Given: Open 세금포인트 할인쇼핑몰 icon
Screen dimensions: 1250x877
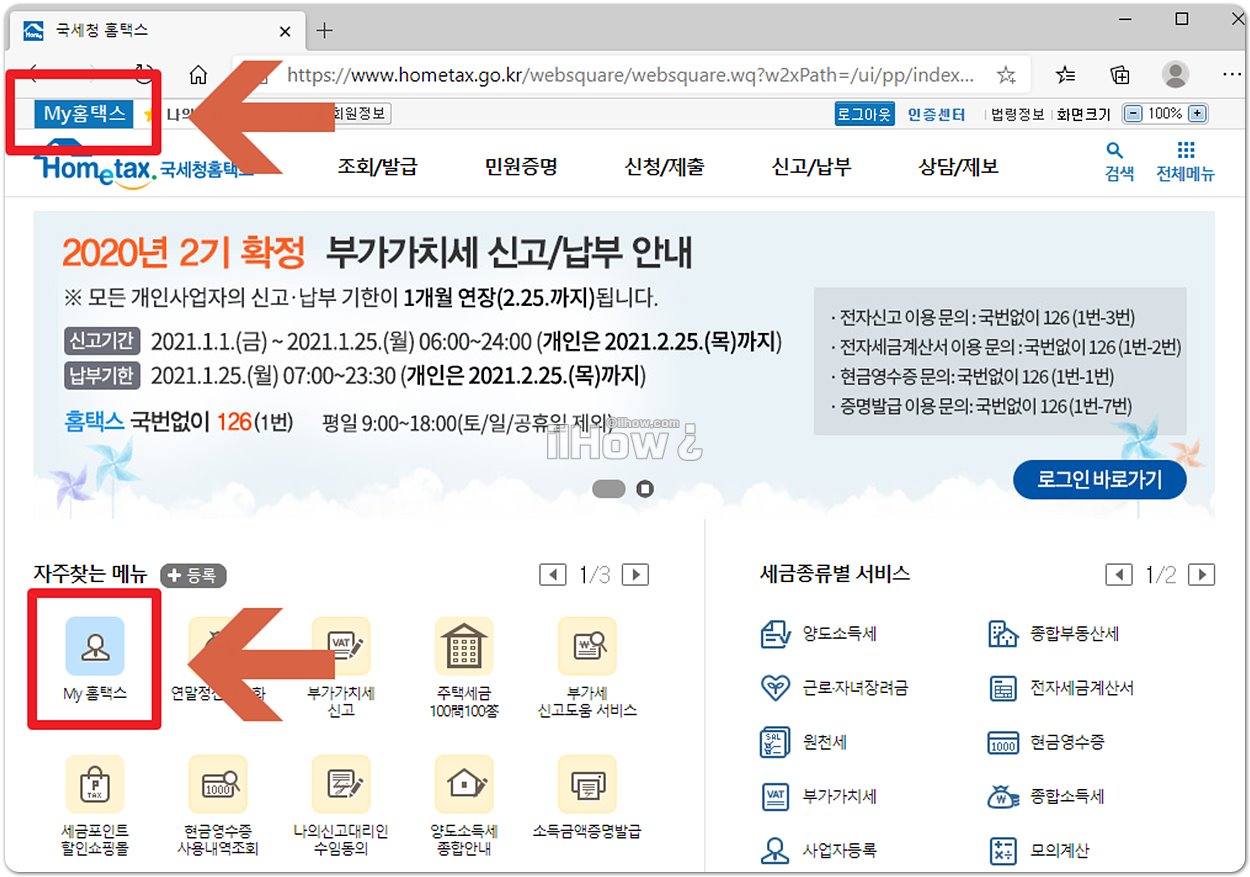Looking at the screenshot, I should click(95, 784).
